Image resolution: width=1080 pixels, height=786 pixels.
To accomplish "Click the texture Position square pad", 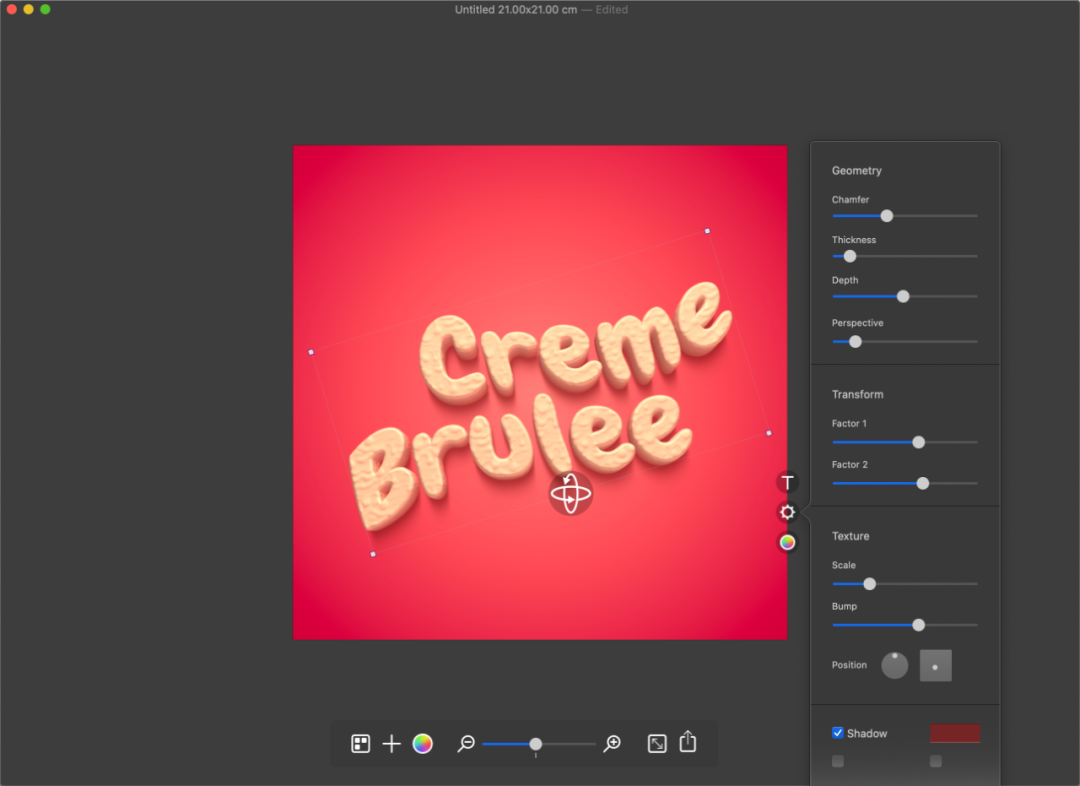I will pos(935,665).
